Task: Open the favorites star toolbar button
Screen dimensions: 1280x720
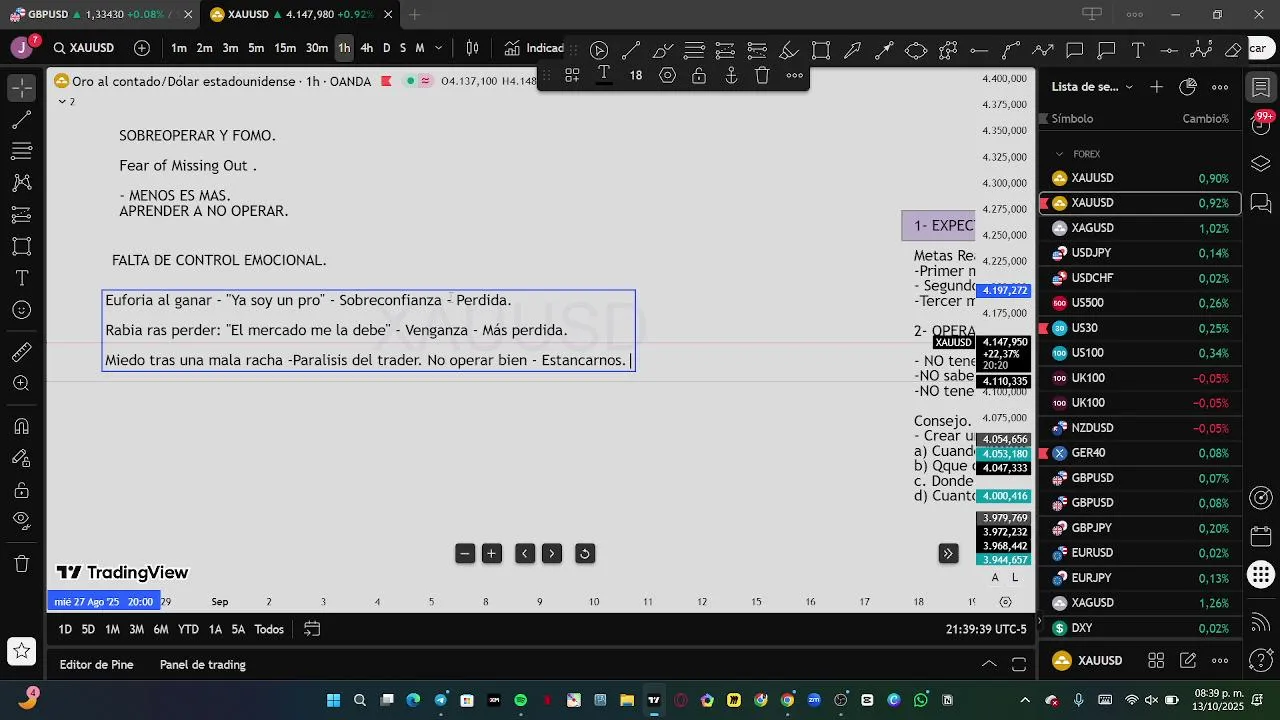Action: point(21,651)
